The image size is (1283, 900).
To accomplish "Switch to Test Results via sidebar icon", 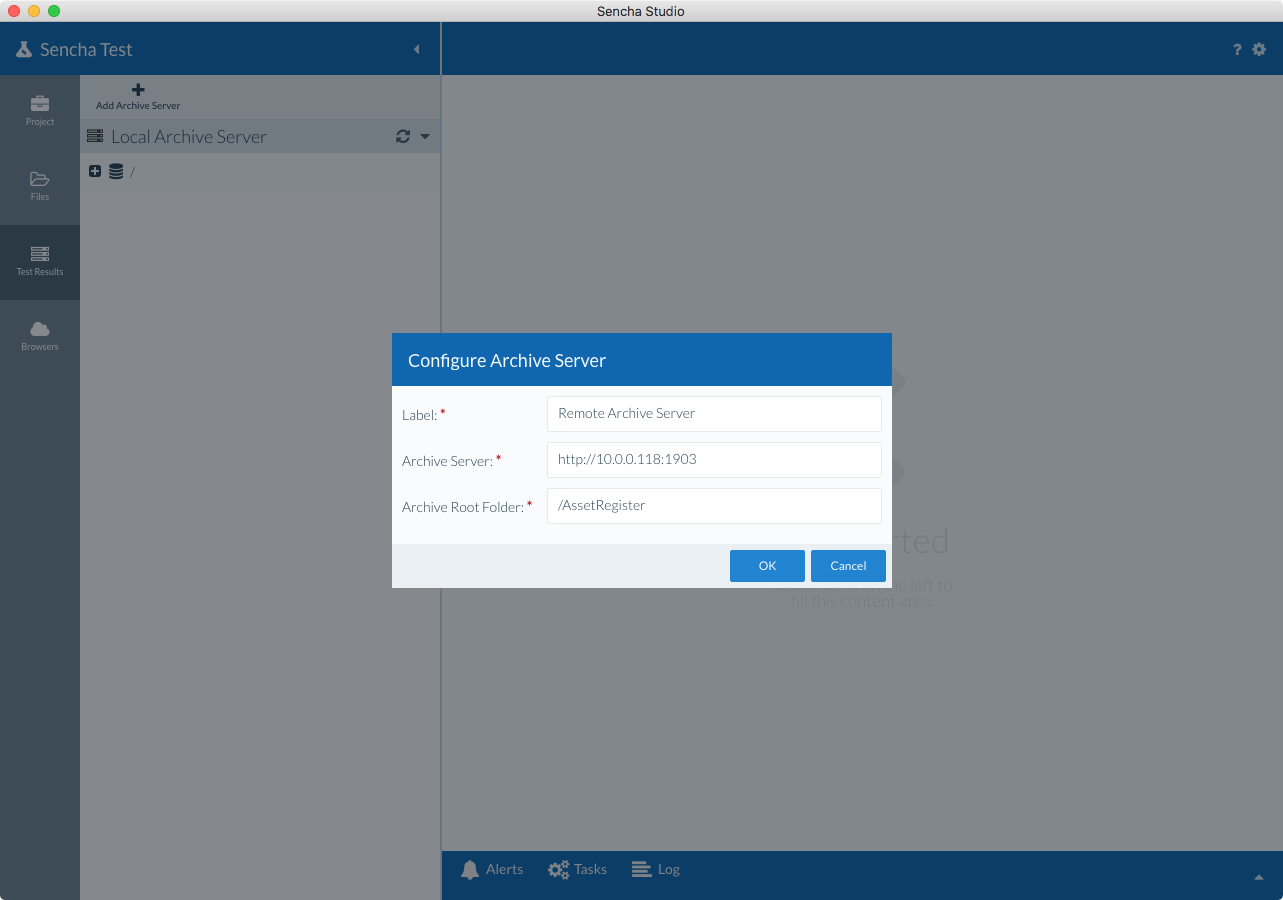I will click(x=39, y=260).
